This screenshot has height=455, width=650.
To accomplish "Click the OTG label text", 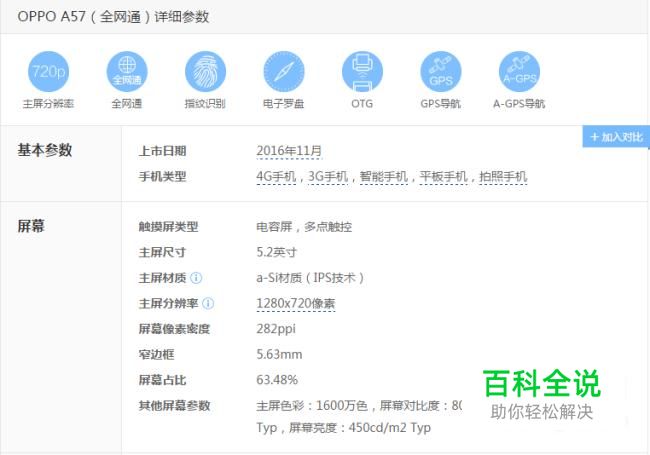I will point(362,103).
